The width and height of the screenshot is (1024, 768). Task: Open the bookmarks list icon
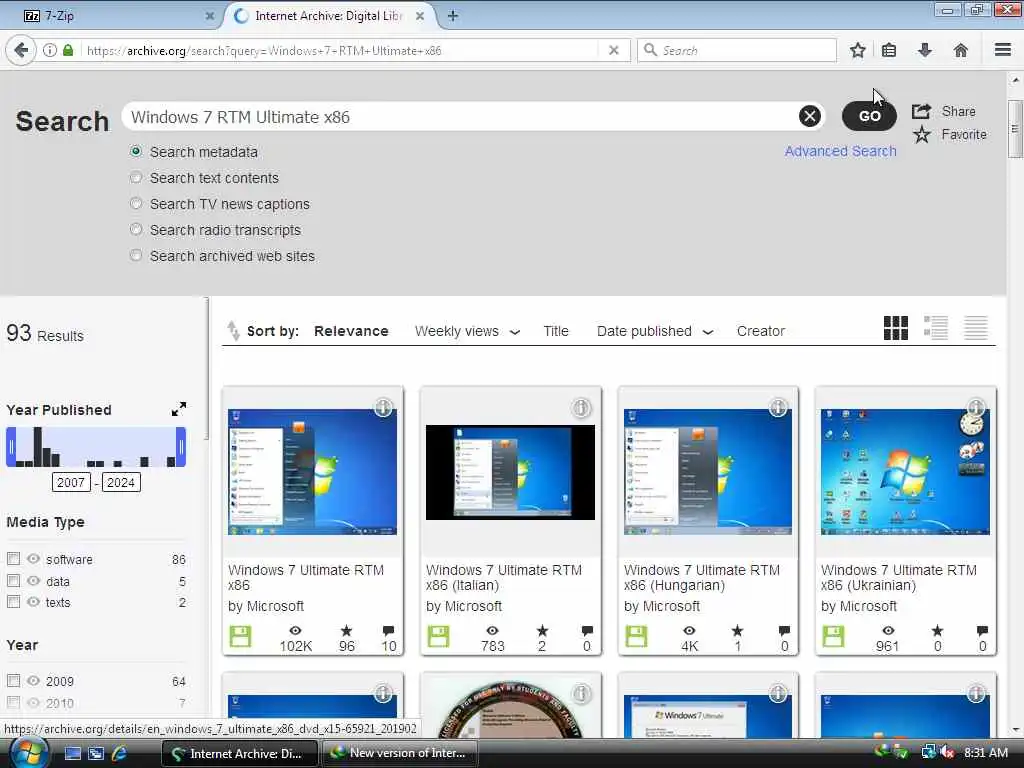[x=889, y=50]
